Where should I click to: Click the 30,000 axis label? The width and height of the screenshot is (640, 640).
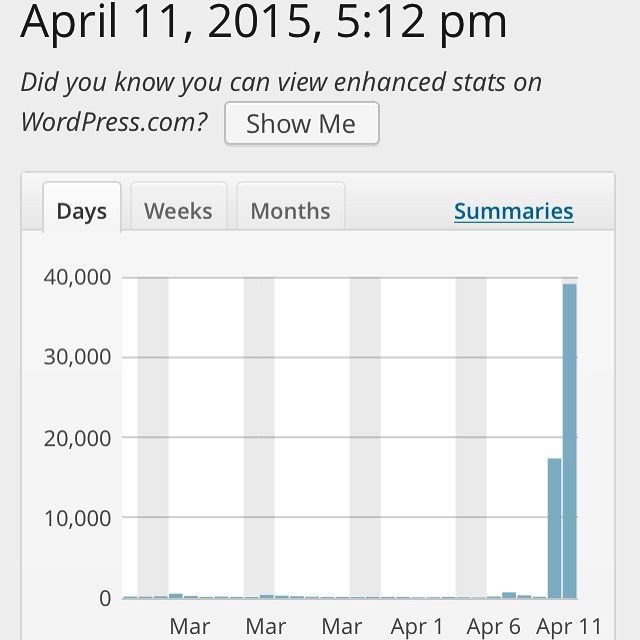point(77,357)
